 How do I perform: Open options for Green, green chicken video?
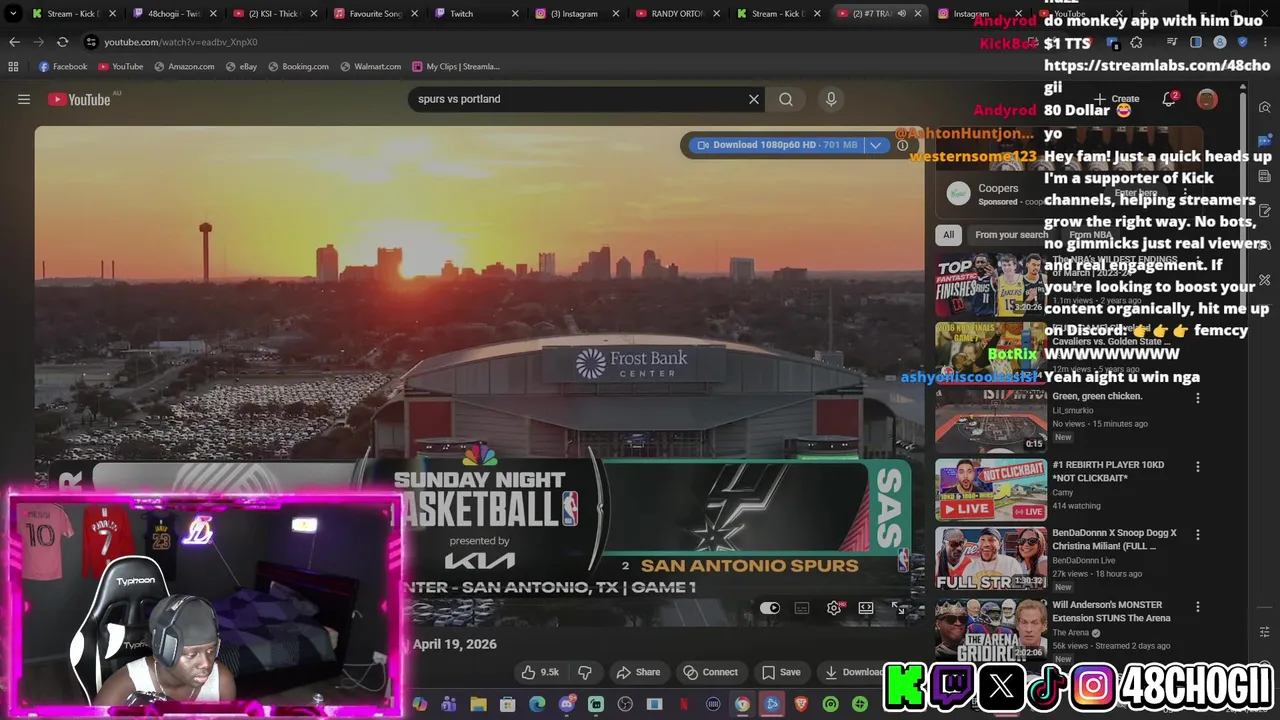coord(1197,398)
